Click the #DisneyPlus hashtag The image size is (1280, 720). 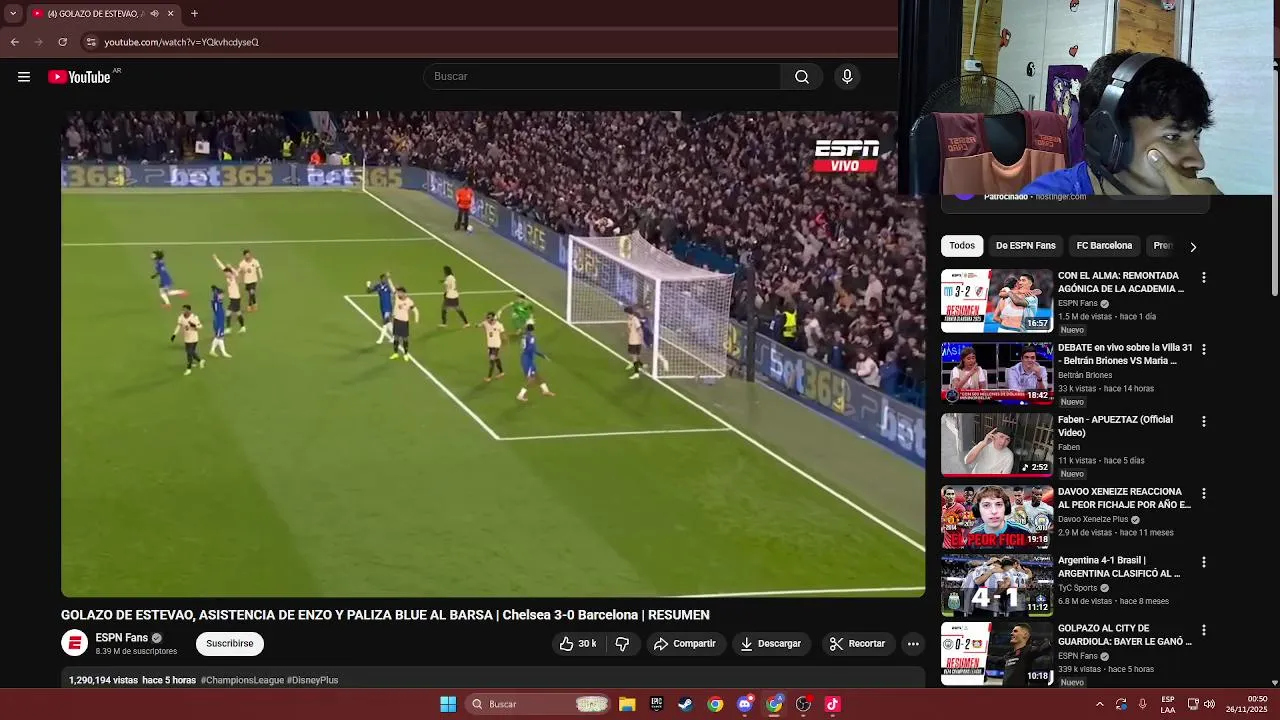(x=313, y=680)
